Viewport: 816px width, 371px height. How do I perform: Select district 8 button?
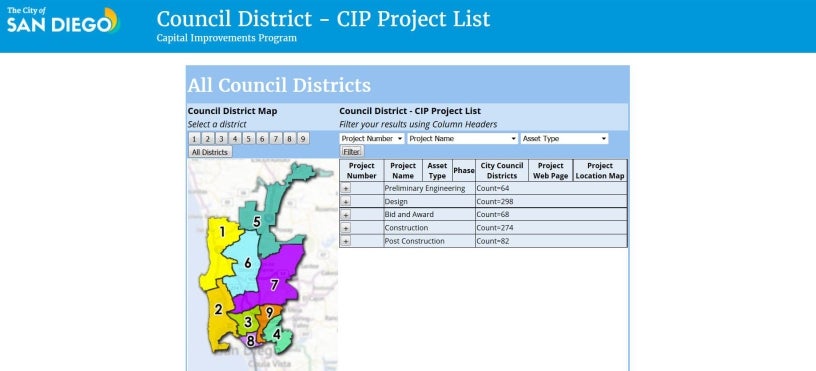coord(289,138)
